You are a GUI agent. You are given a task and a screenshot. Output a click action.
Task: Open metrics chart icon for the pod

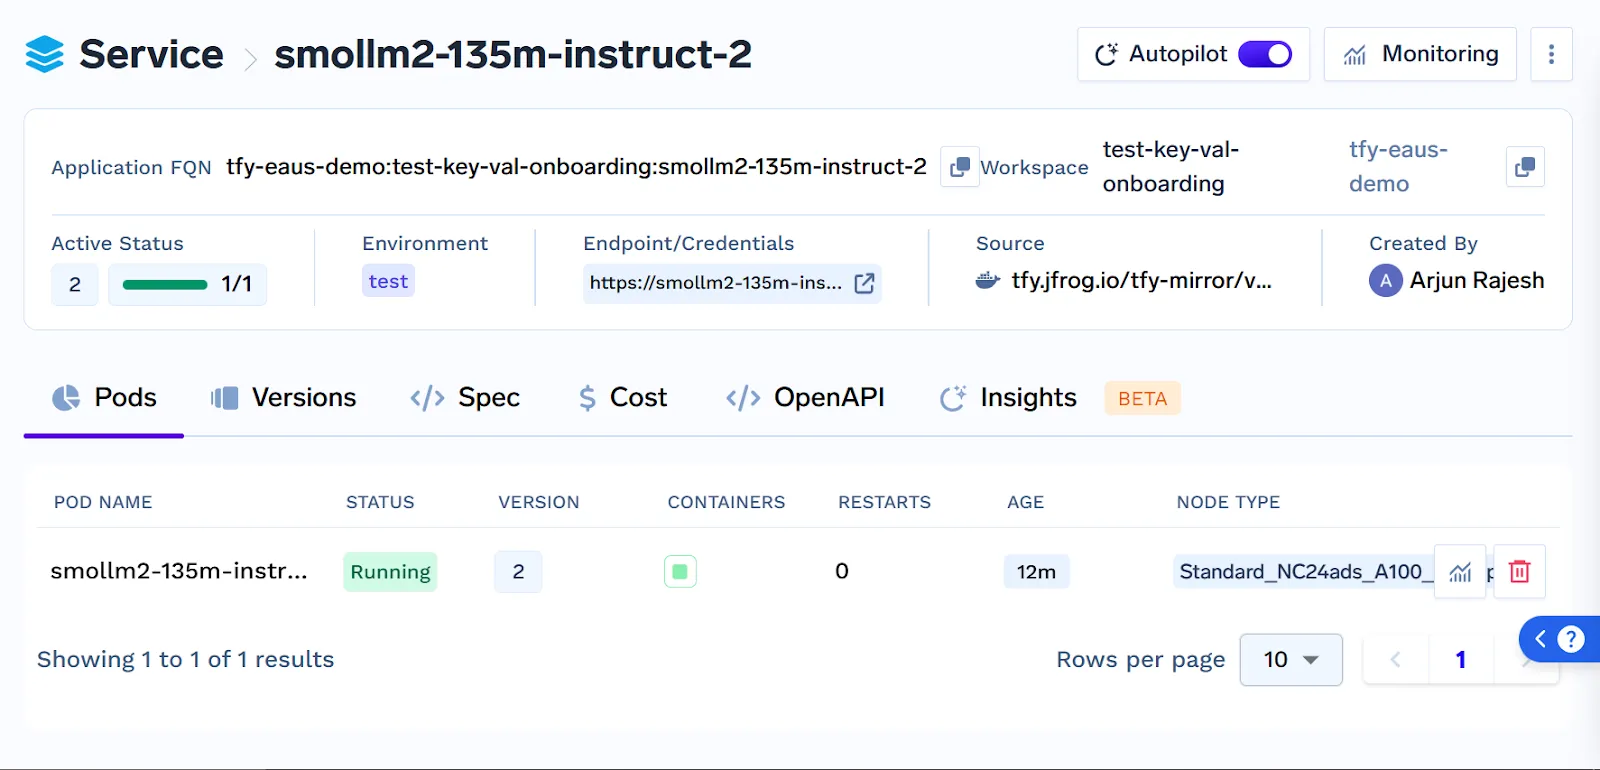click(x=1460, y=572)
